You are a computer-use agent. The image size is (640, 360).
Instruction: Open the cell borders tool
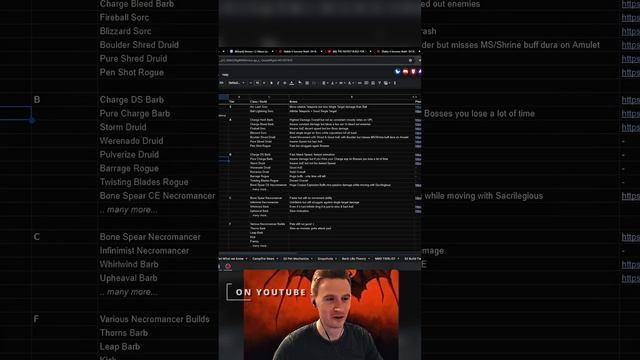pos(307,83)
